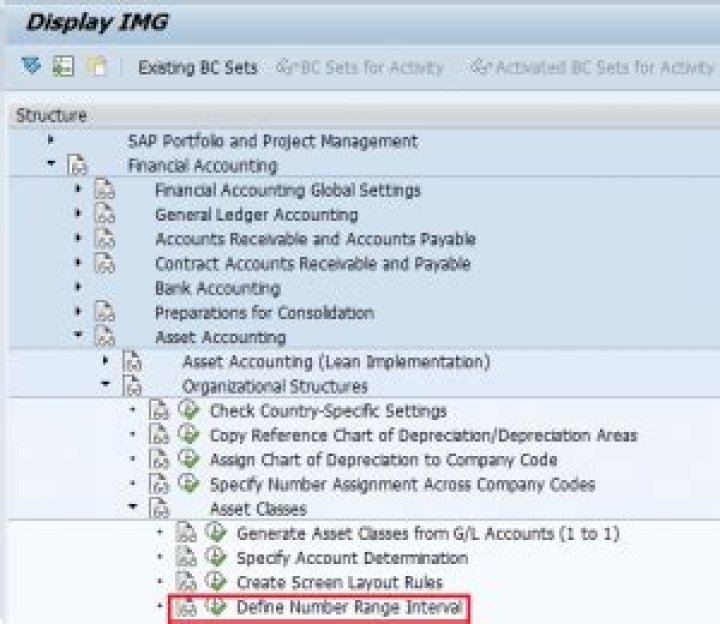This screenshot has height=624, width=720.
Task: Select 'Assign Chart of Depreciation to Company Code' text
Action: [384, 460]
